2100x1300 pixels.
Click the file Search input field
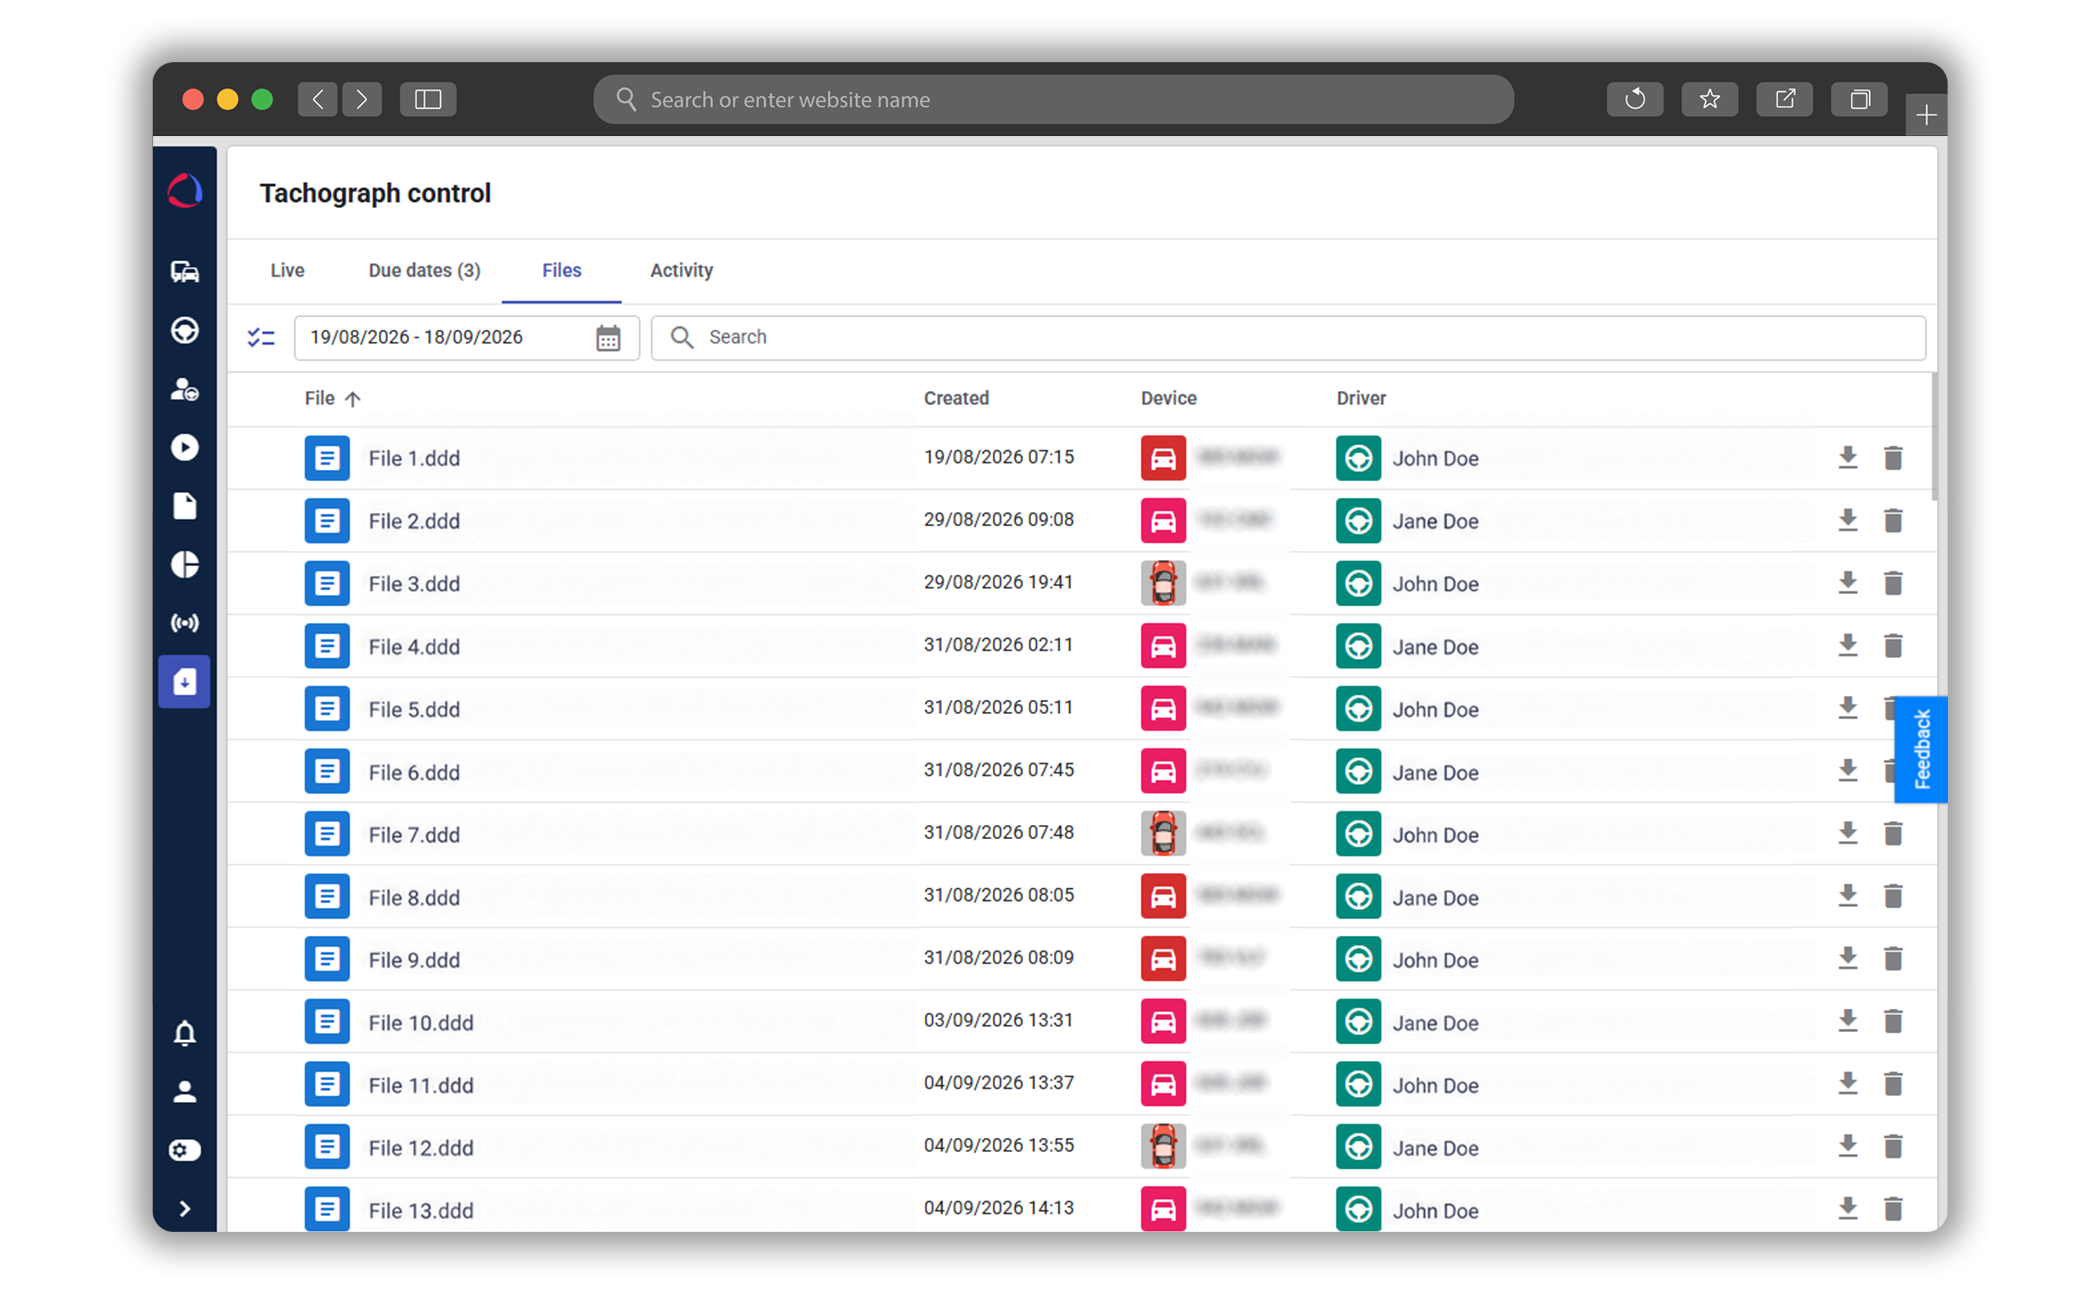1288,338
